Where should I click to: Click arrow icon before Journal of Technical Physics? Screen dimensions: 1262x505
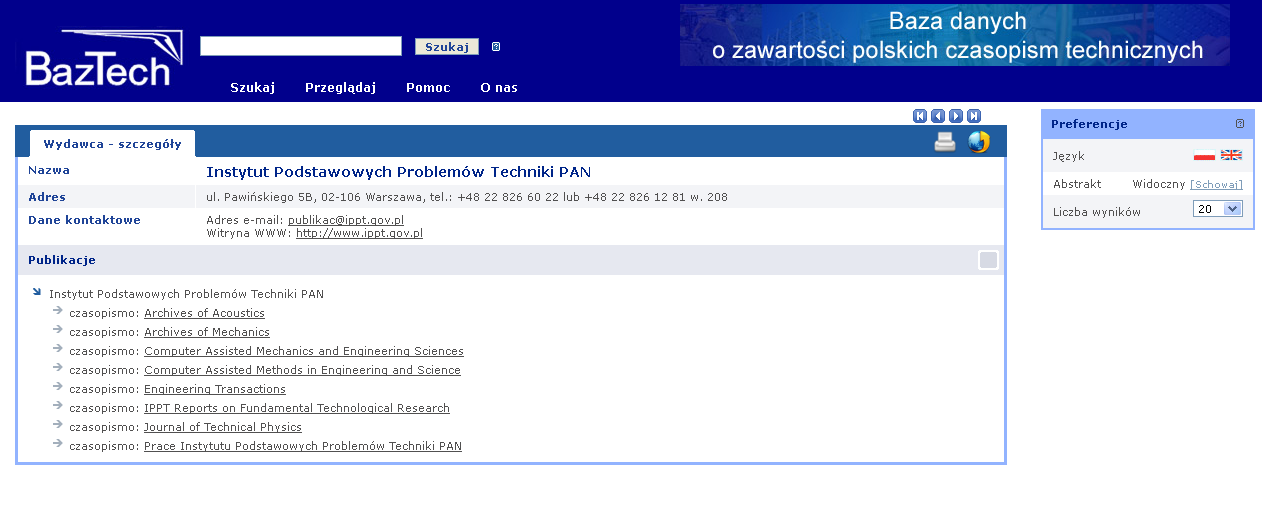pos(58,425)
